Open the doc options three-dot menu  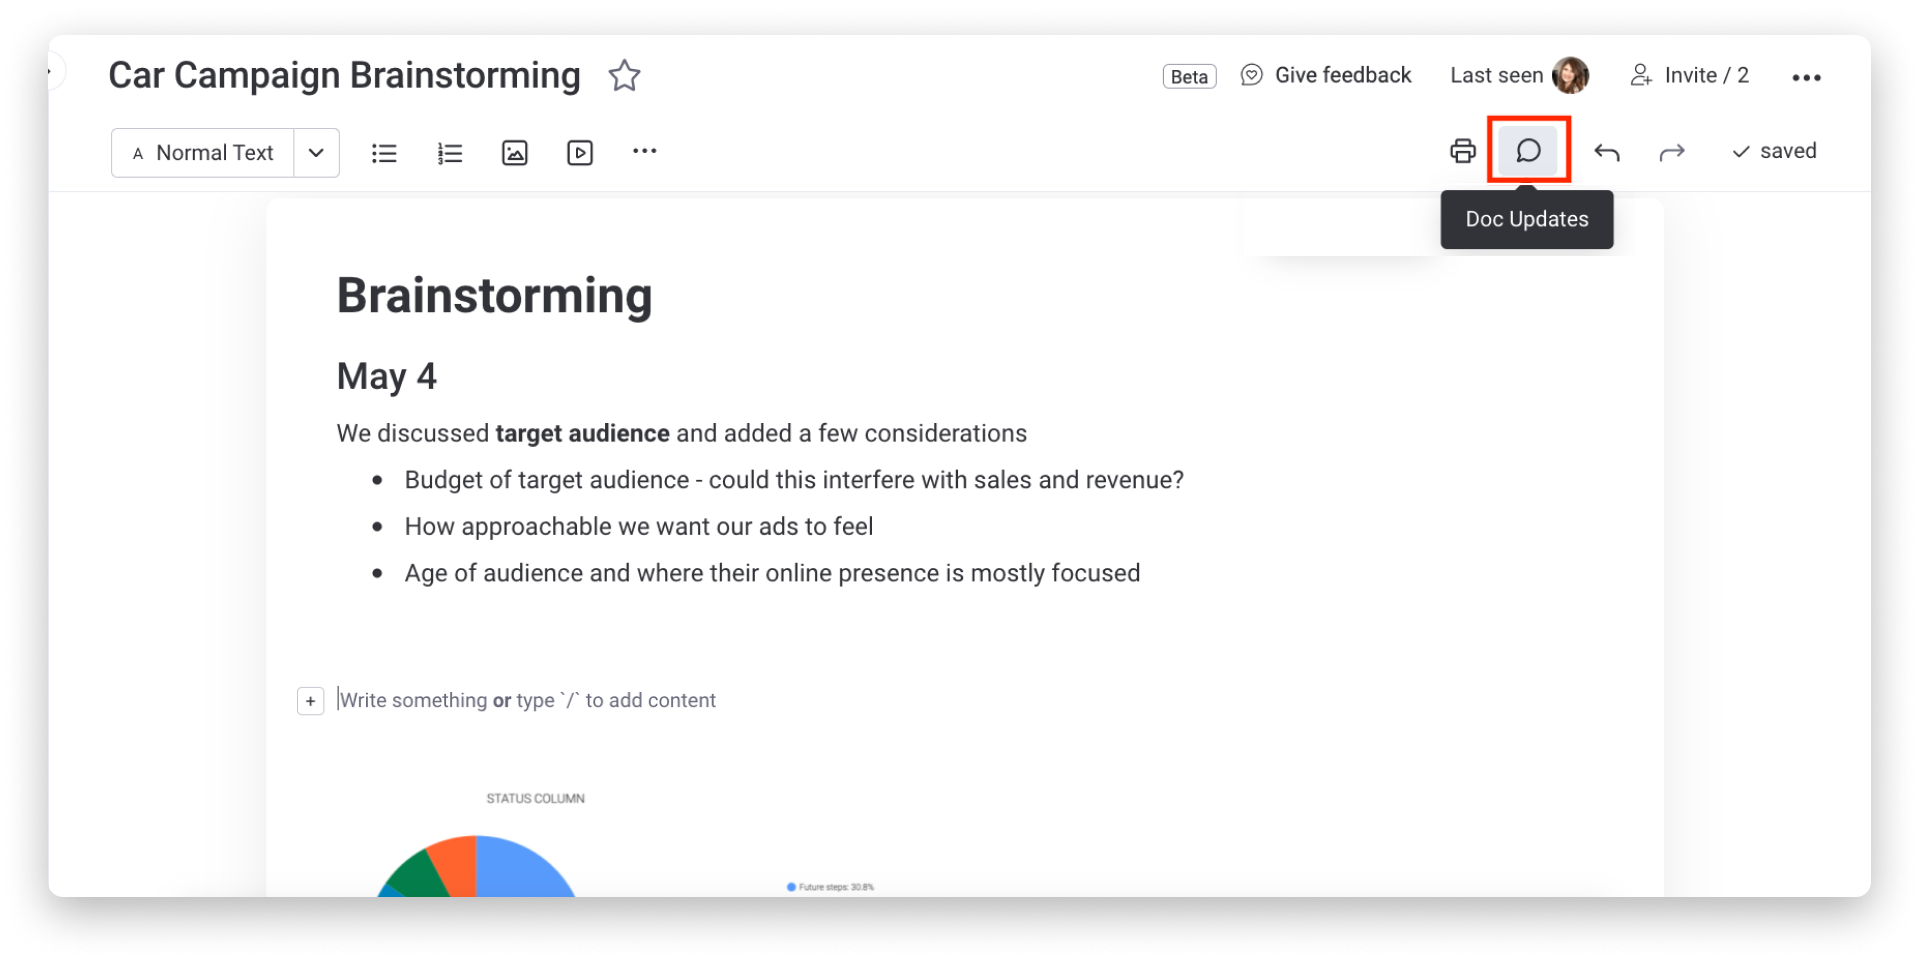1806,77
